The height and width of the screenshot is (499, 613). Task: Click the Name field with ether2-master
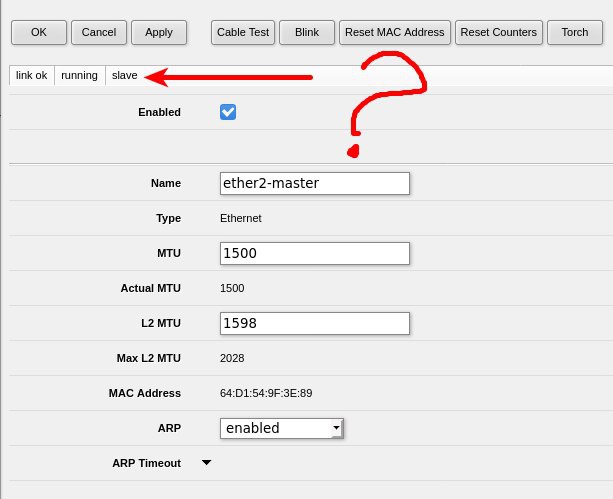[315, 183]
